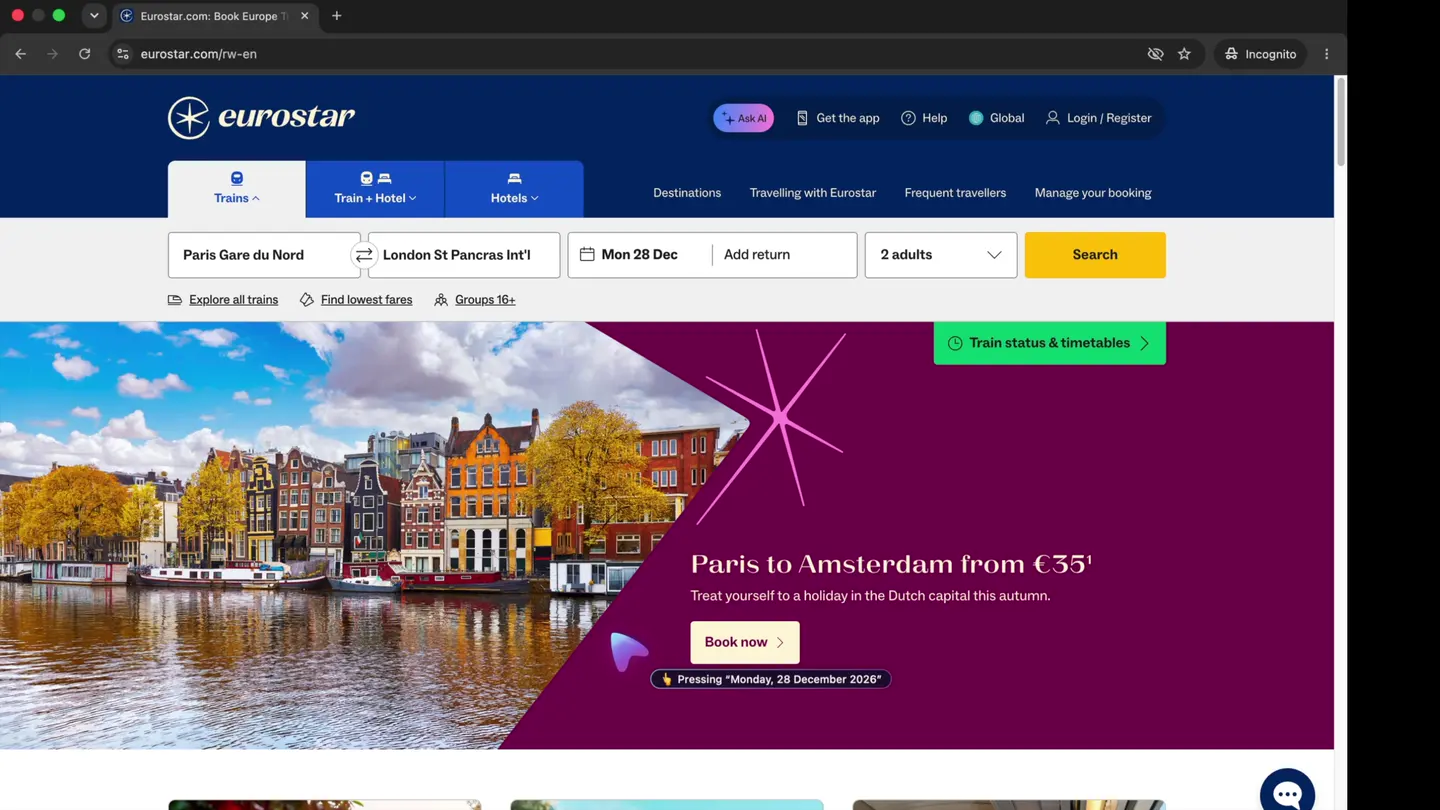
Task: Go to Manage your booking
Action: pos(1093,193)
